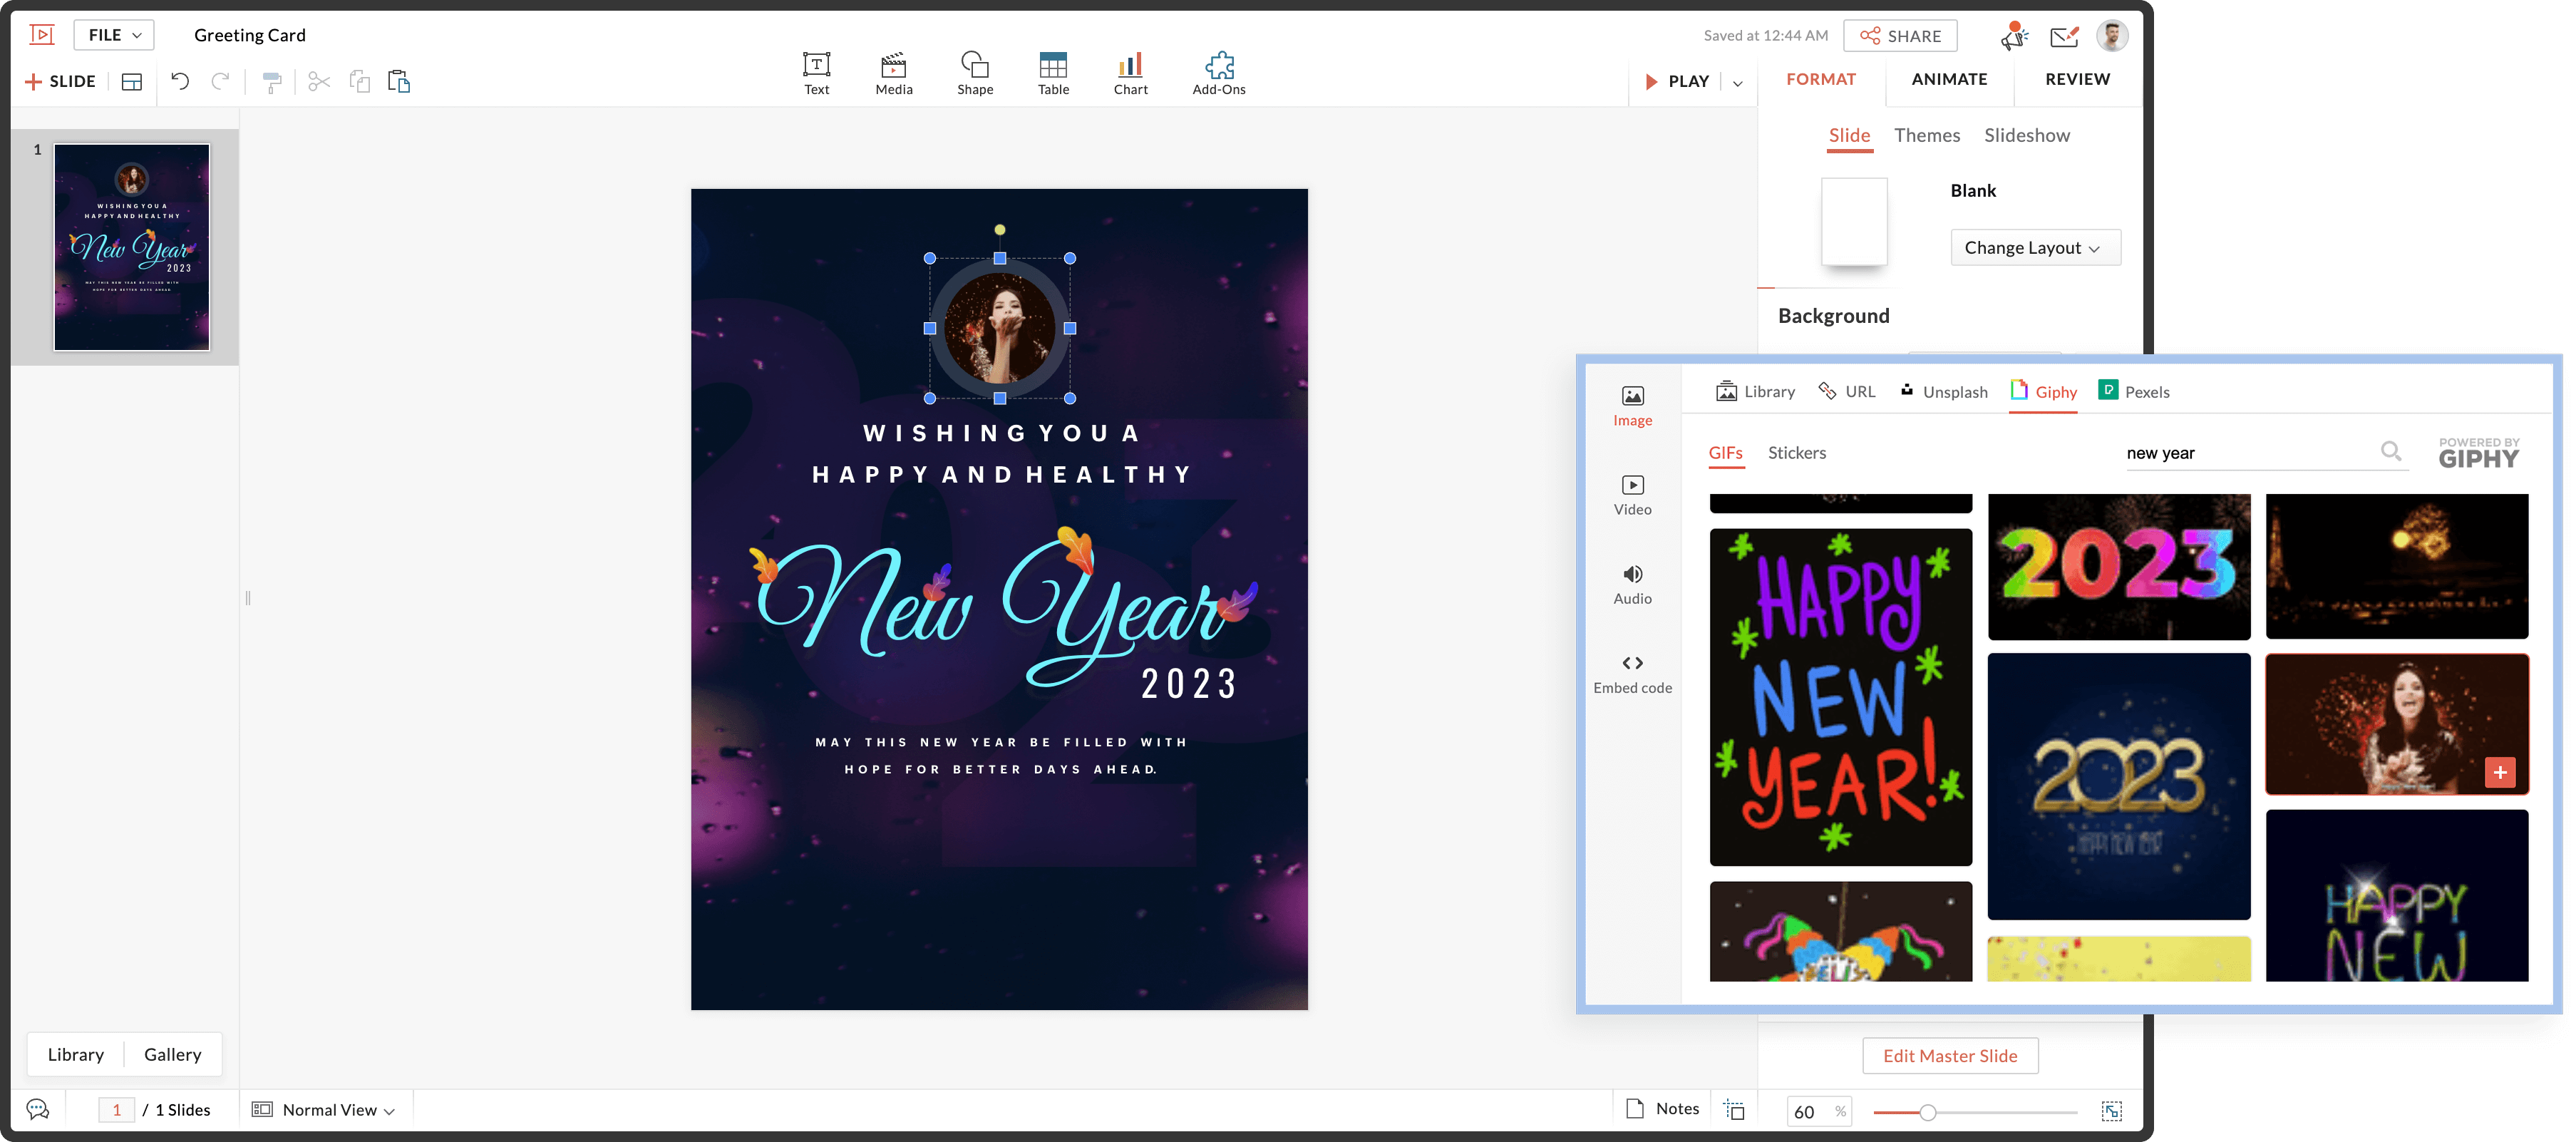The height and width of the screenshot is (1142, 2576).
Task: Add a Table to the slide
Action: pyautogui.click(x=1052, y=72)
